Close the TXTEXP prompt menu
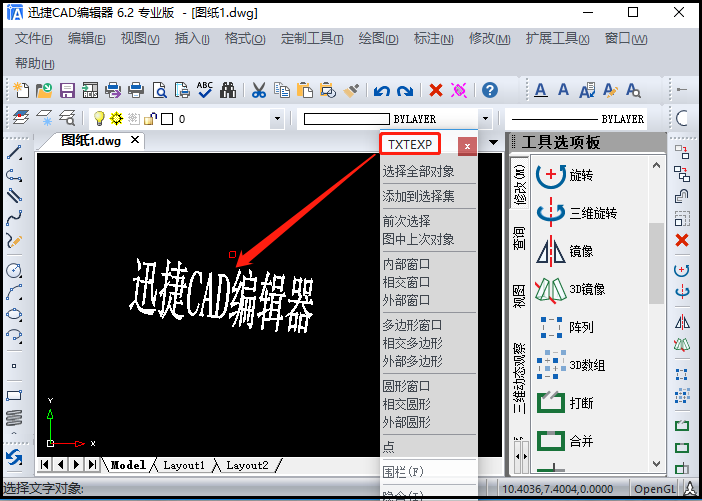Viewport: 702px width, 501px height. (467, 146)
